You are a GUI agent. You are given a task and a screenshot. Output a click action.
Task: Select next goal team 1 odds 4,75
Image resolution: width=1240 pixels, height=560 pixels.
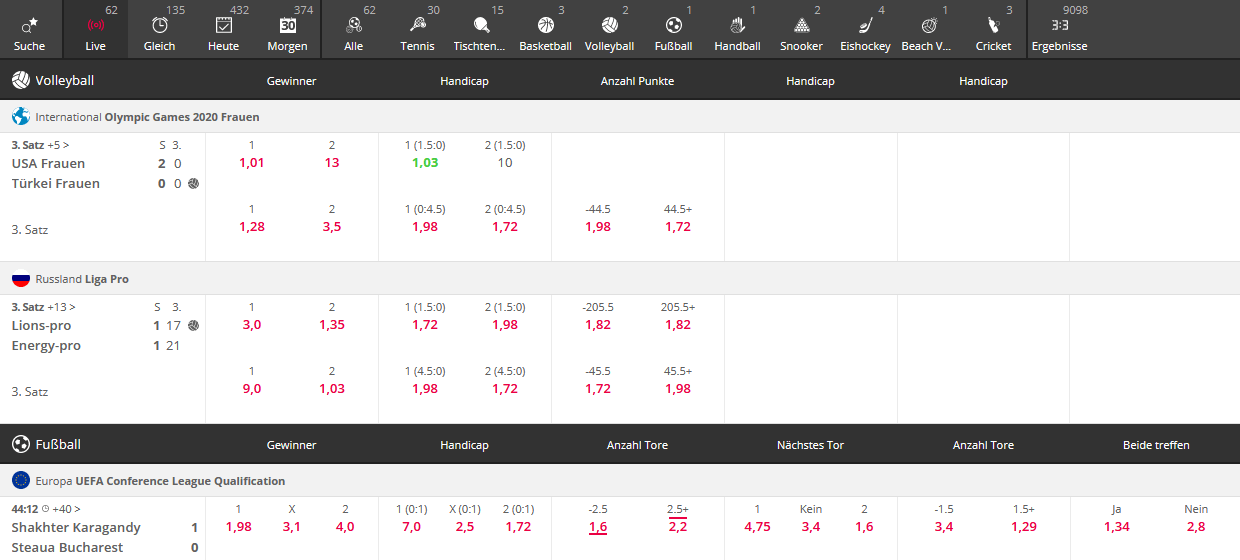pos(757,527)
